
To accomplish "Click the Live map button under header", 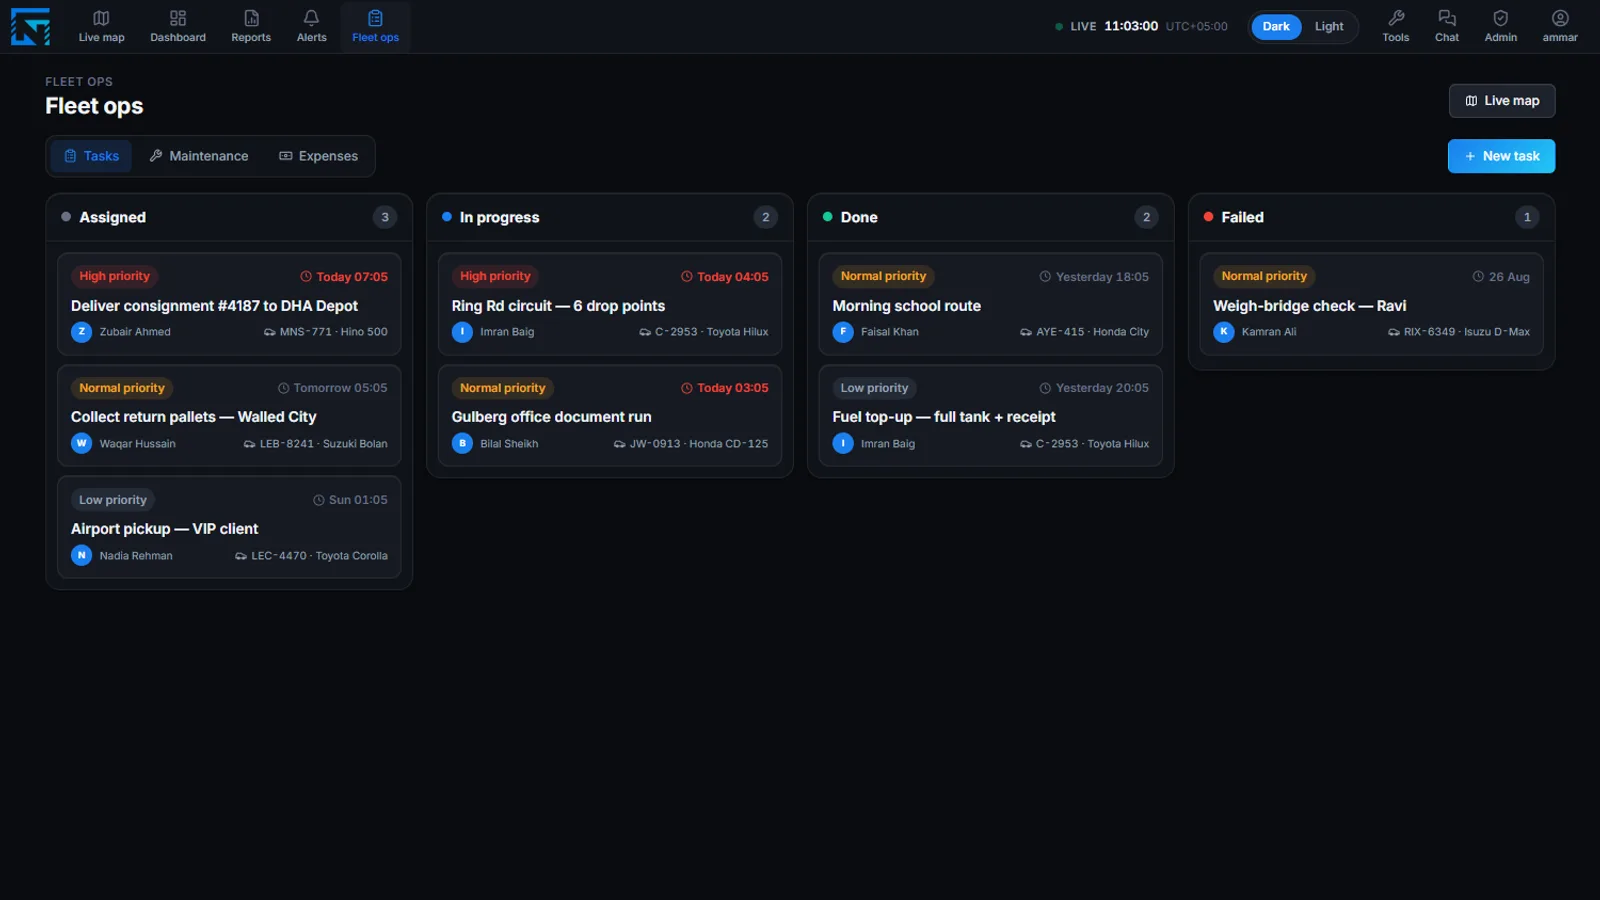I will click(x=1502, y=101).
